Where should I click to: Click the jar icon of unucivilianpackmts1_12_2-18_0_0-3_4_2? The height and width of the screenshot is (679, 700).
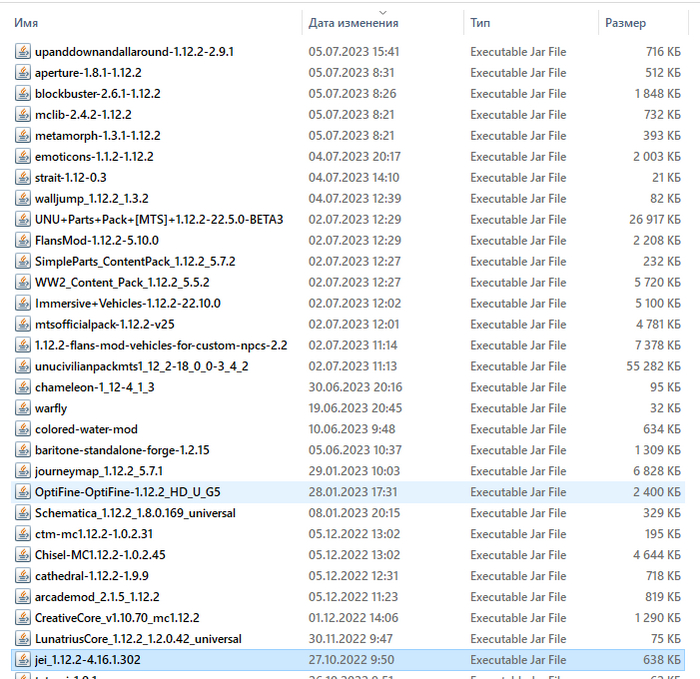23,367
